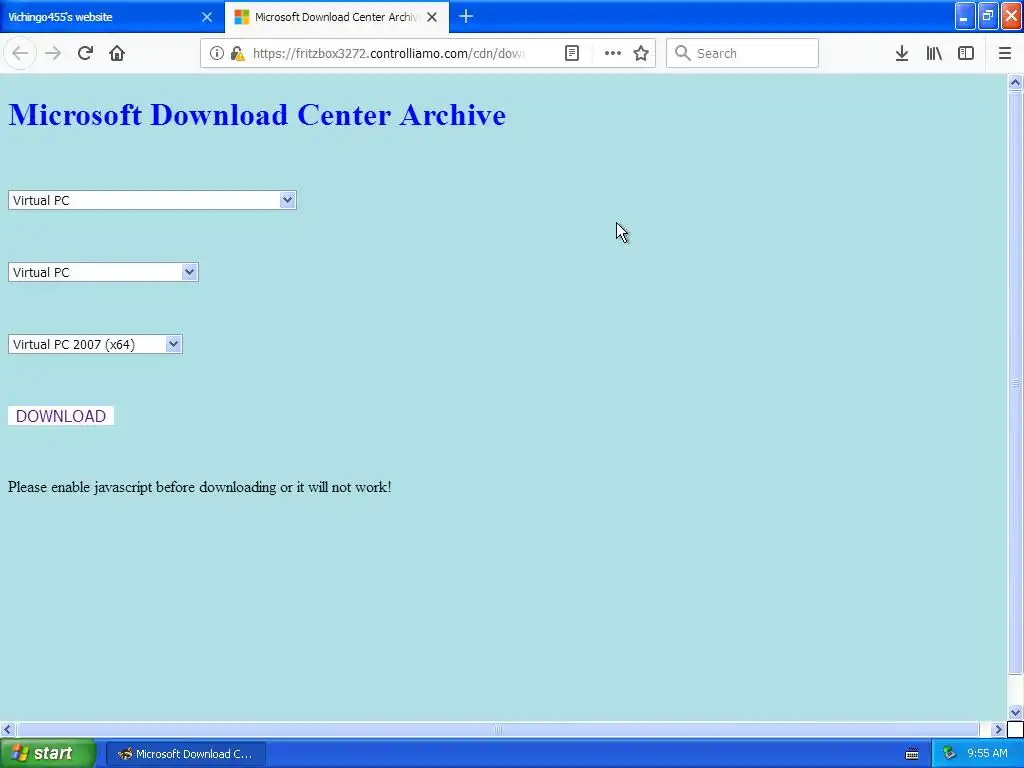Viewport: 1024px width, 768px height.
Task: Open page actions three-dots menu
Action: [613, 53]
